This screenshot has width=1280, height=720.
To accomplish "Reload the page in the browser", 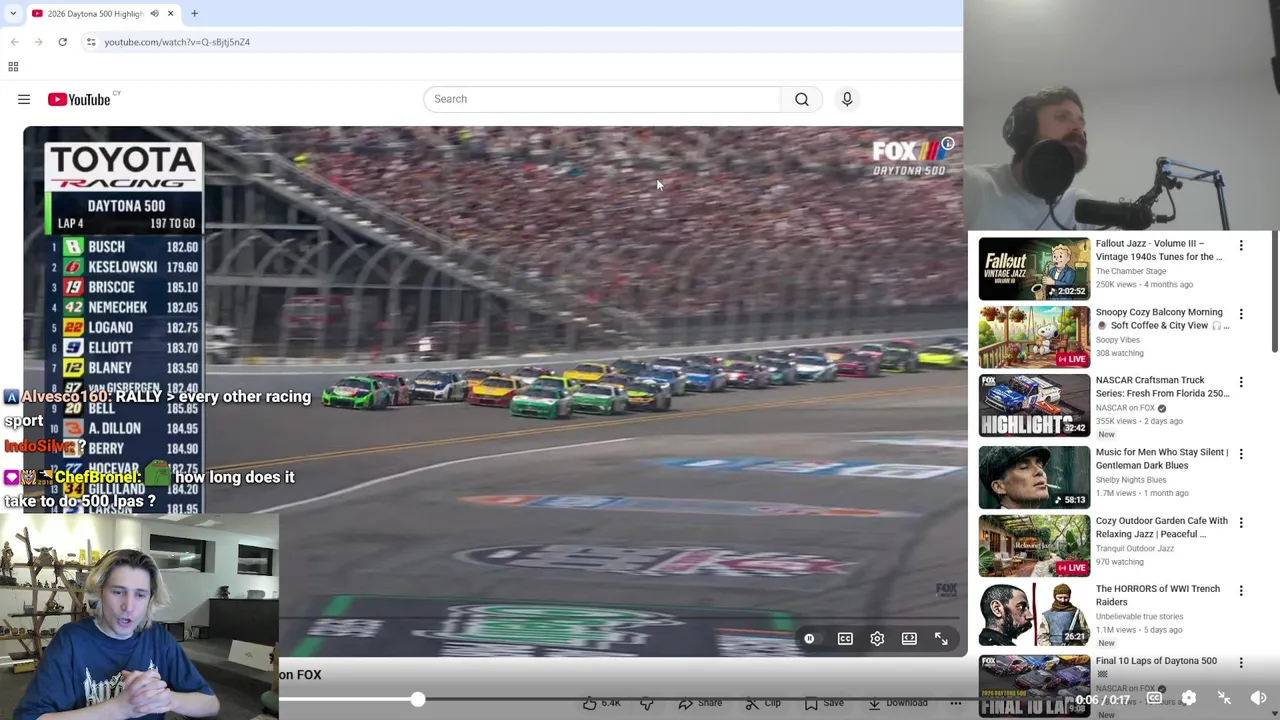I will click(62, 42).
